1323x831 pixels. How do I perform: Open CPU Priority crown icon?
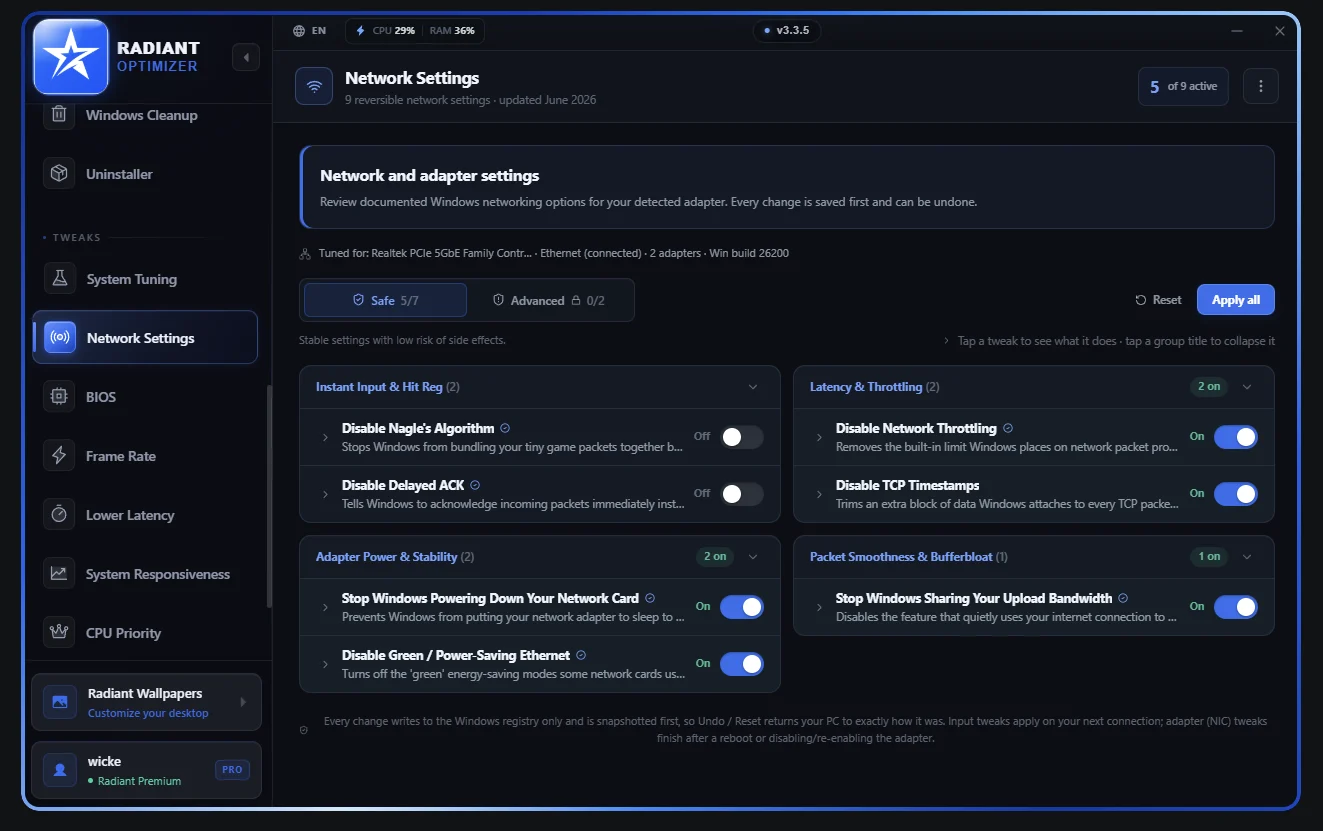59,633
